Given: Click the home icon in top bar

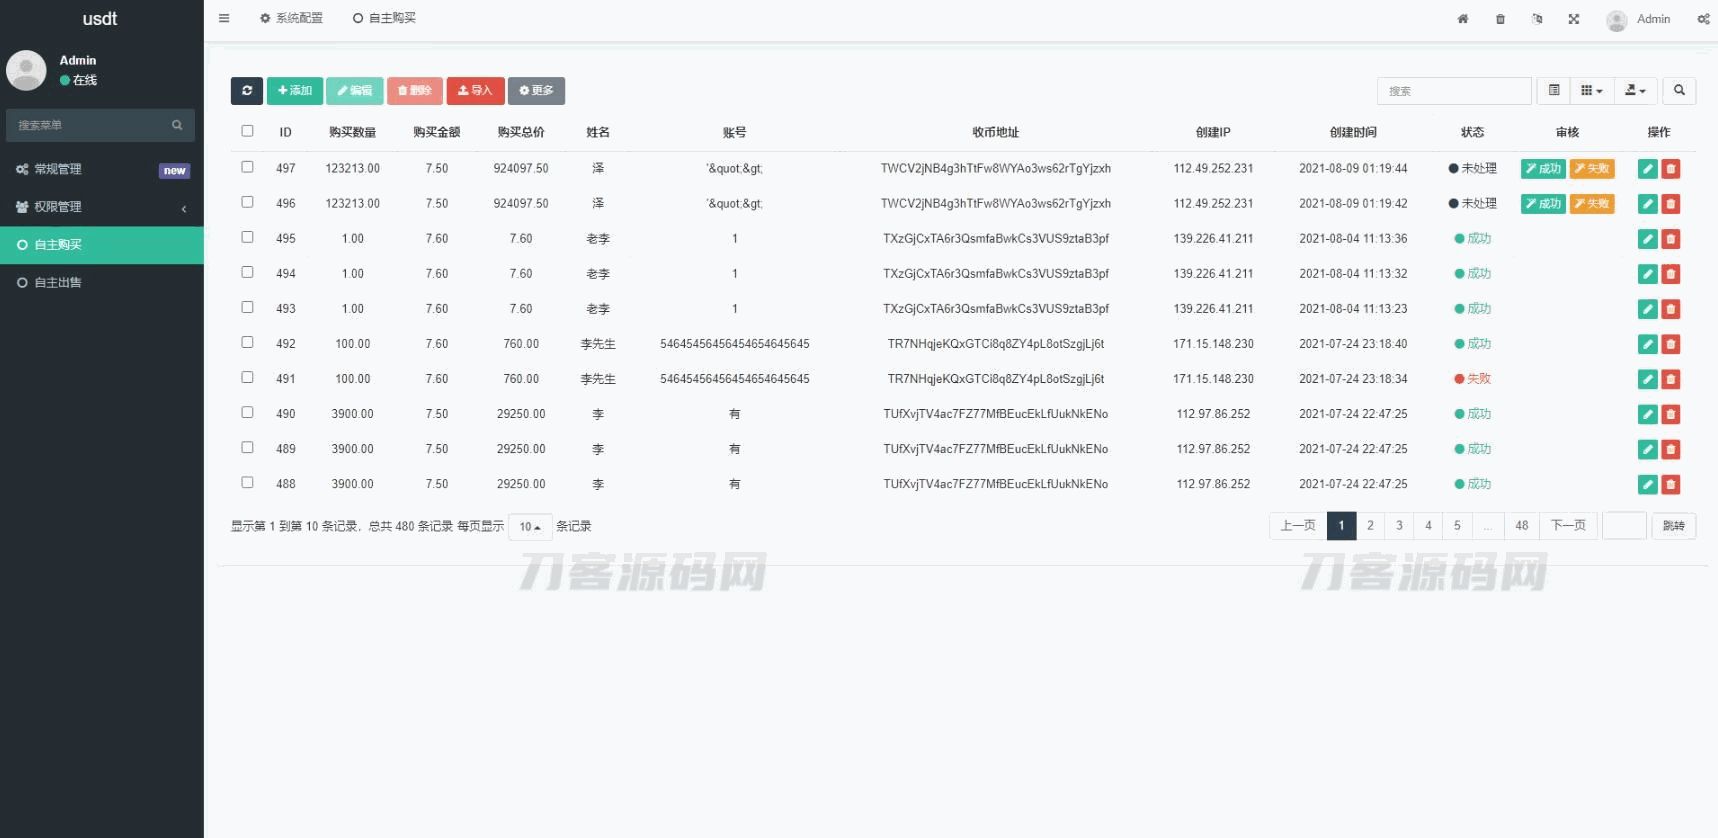Looking at the screenshot, I should point(1462,19).
